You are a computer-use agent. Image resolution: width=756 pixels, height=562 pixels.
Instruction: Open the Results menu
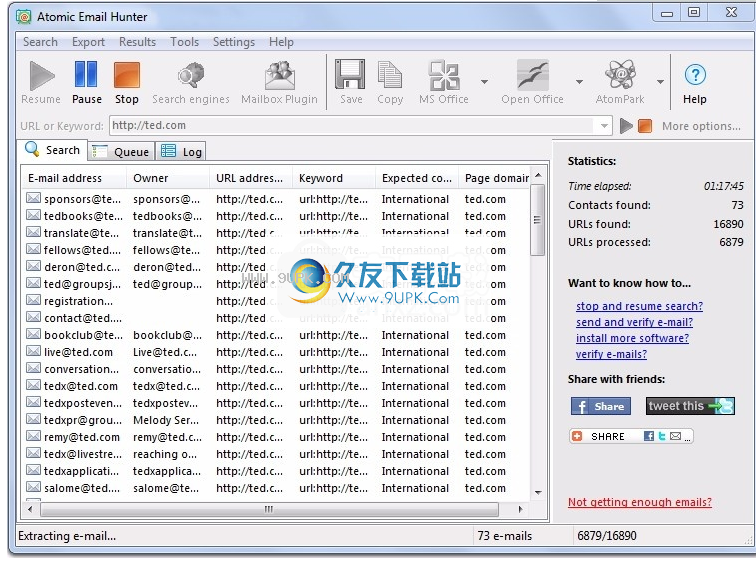(137, 42)
